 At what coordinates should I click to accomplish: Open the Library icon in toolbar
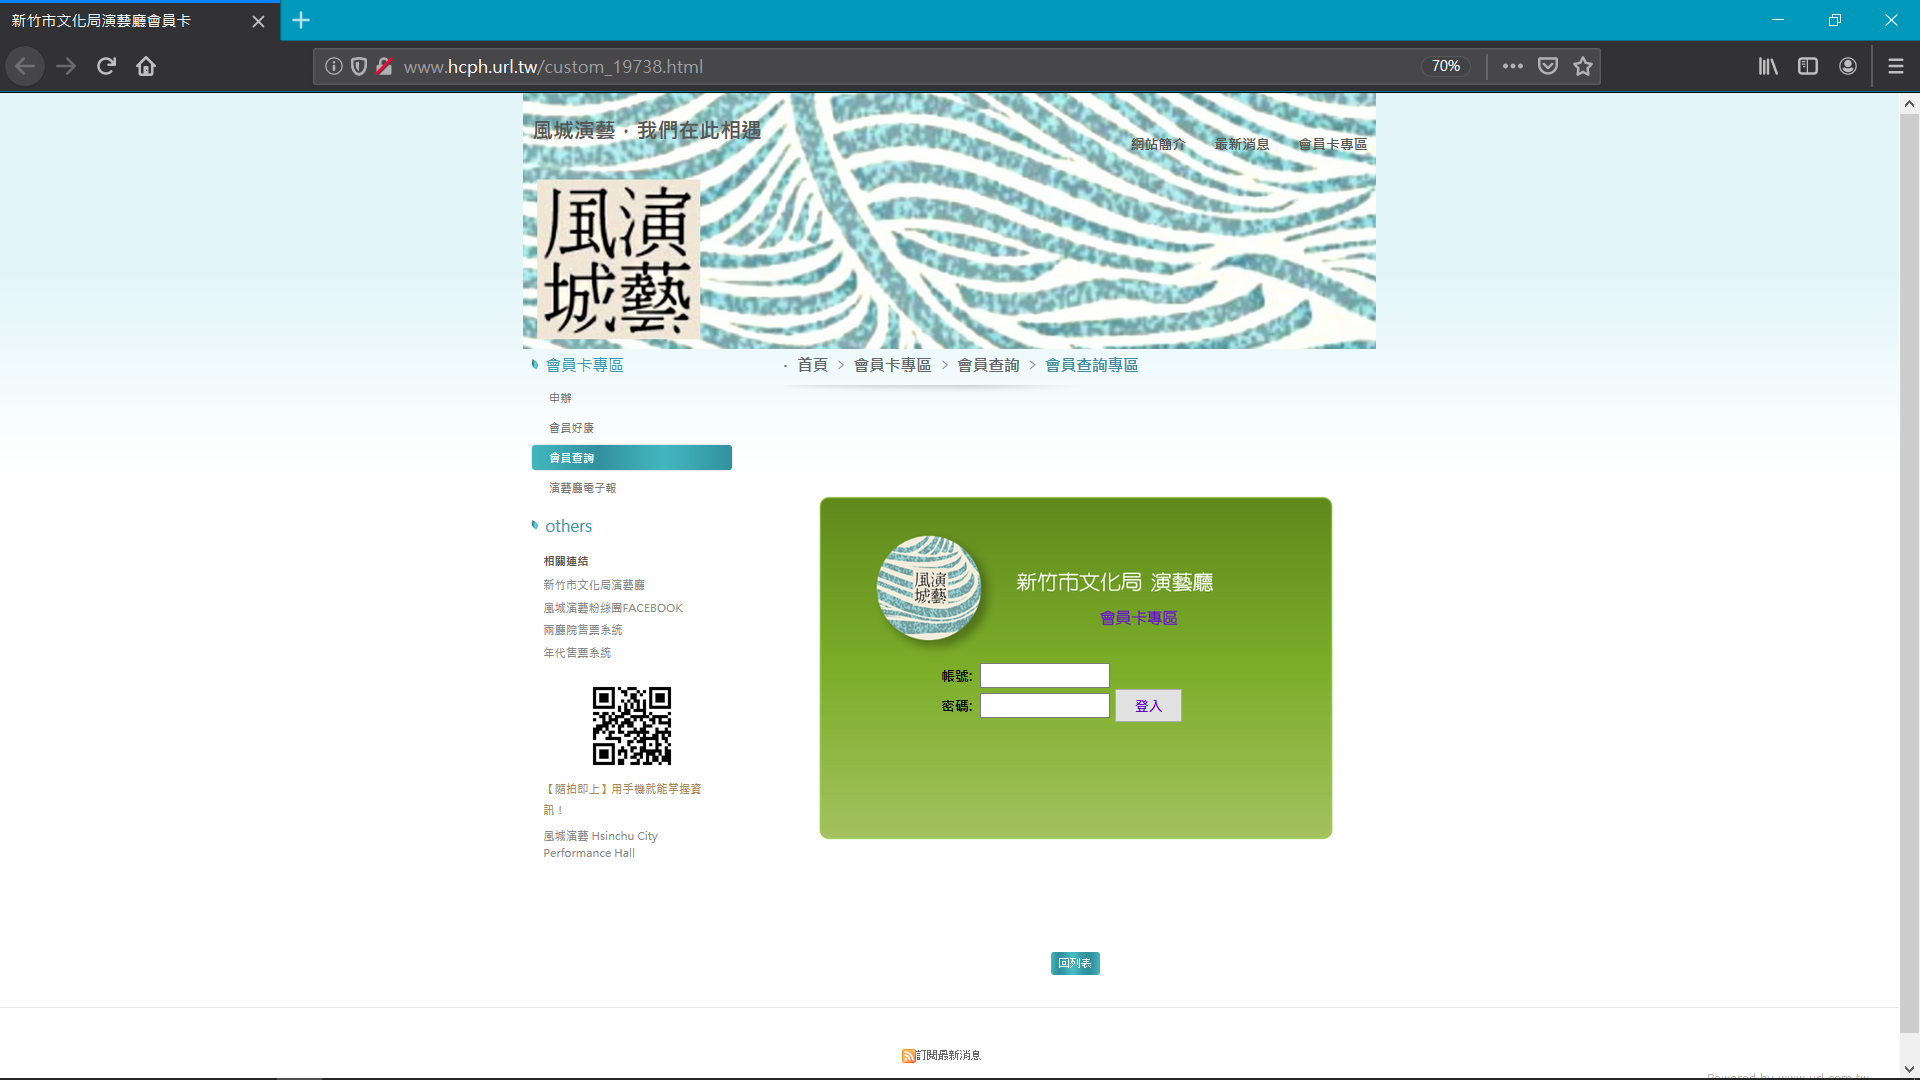(1768, 66)
